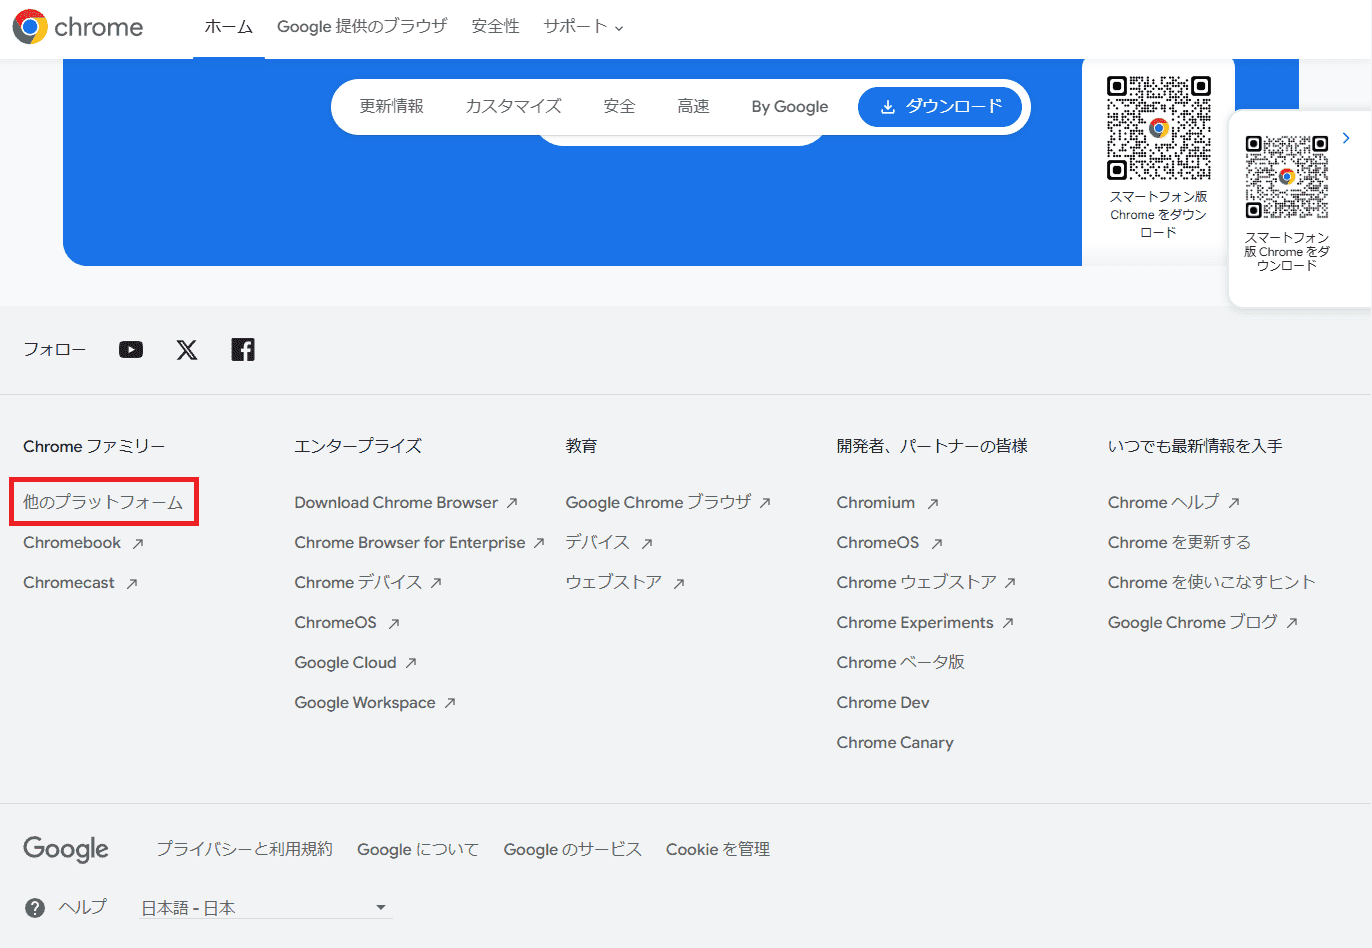Open Chrome を更新する link

(1180, 543)
